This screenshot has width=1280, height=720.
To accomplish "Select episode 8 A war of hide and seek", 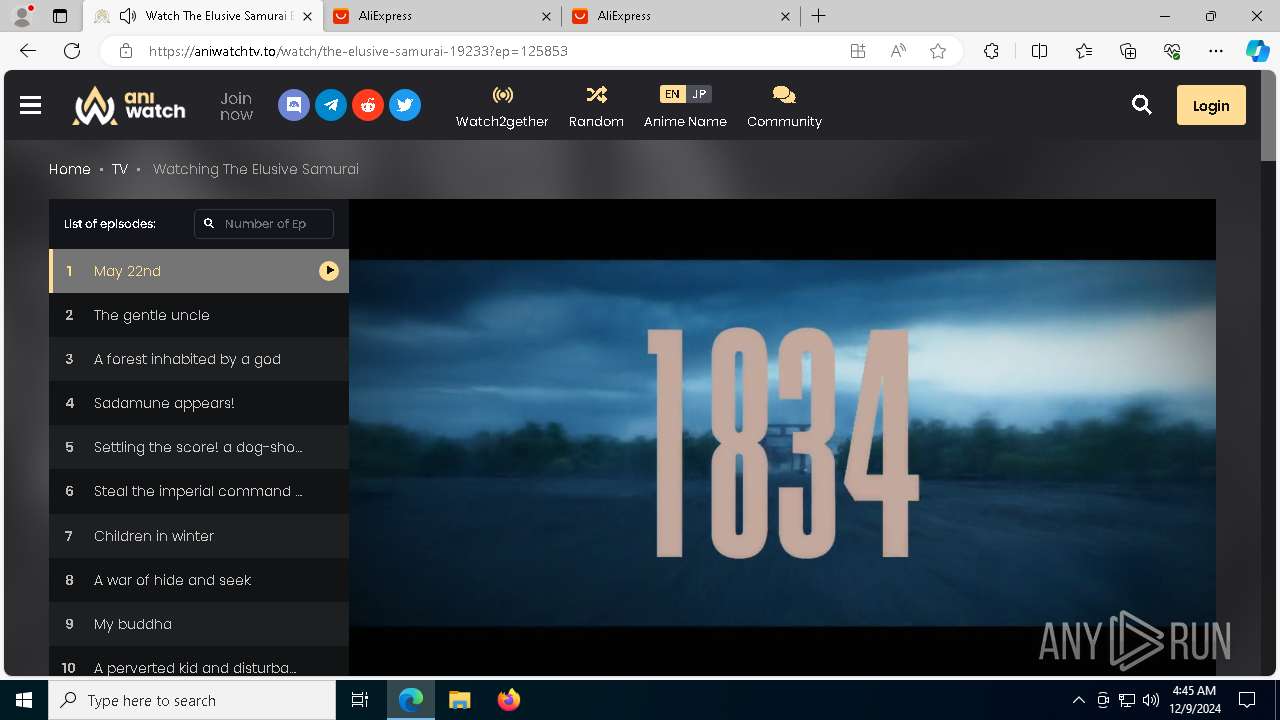I will (199, 580).
